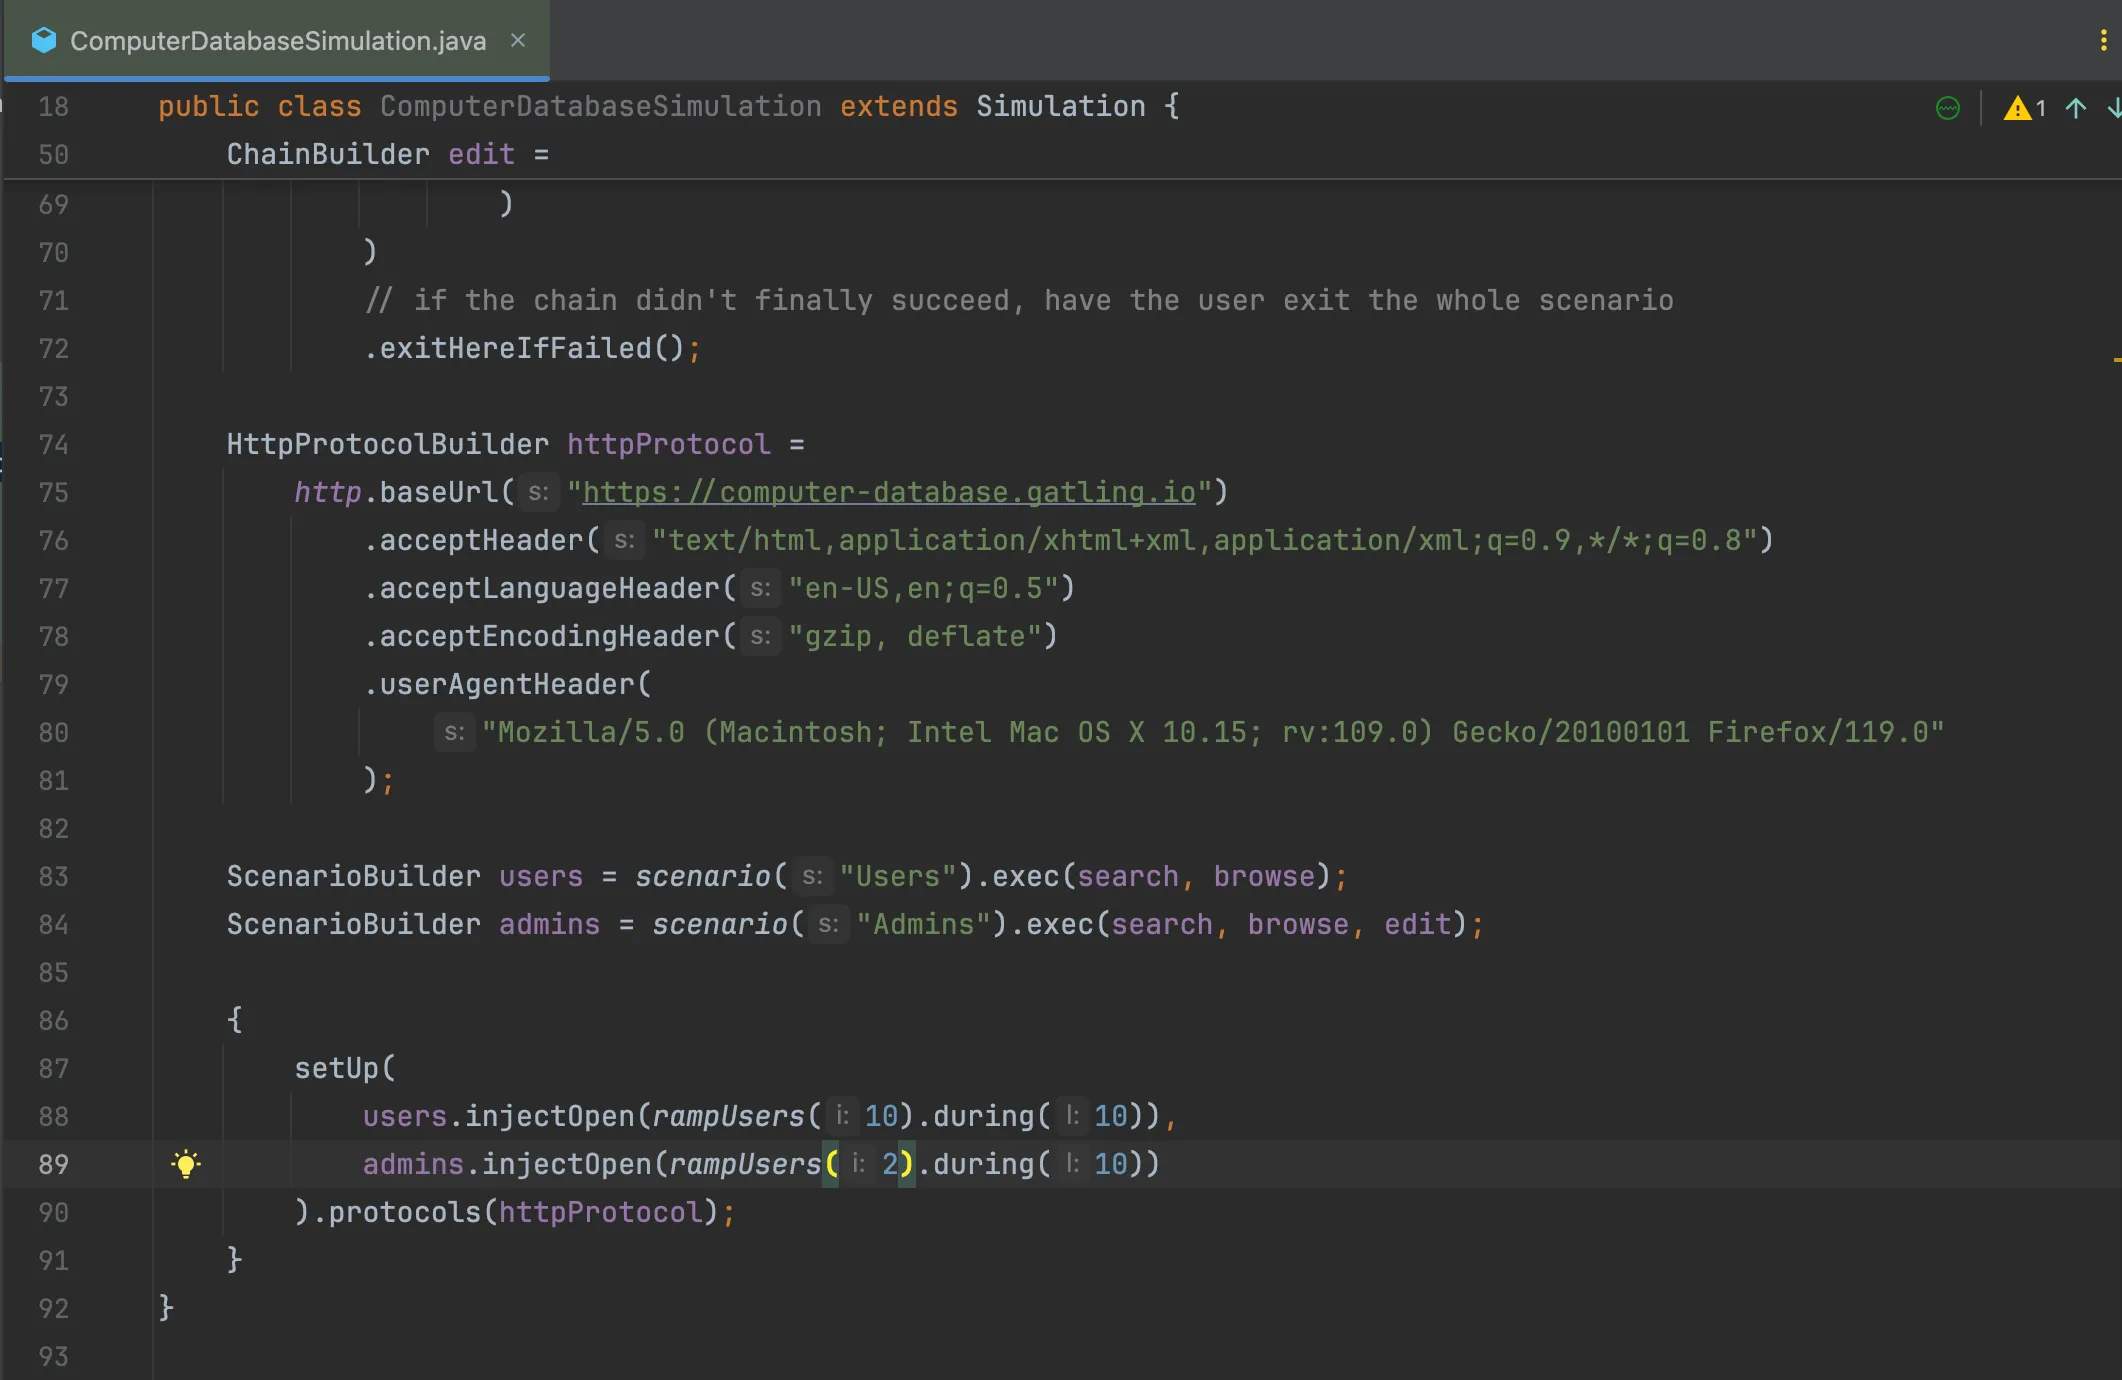The width and height of the screenshot is (2122, 1380).
Task: Jump to previous highlighted problem arrow
Action: [2076, 108]
